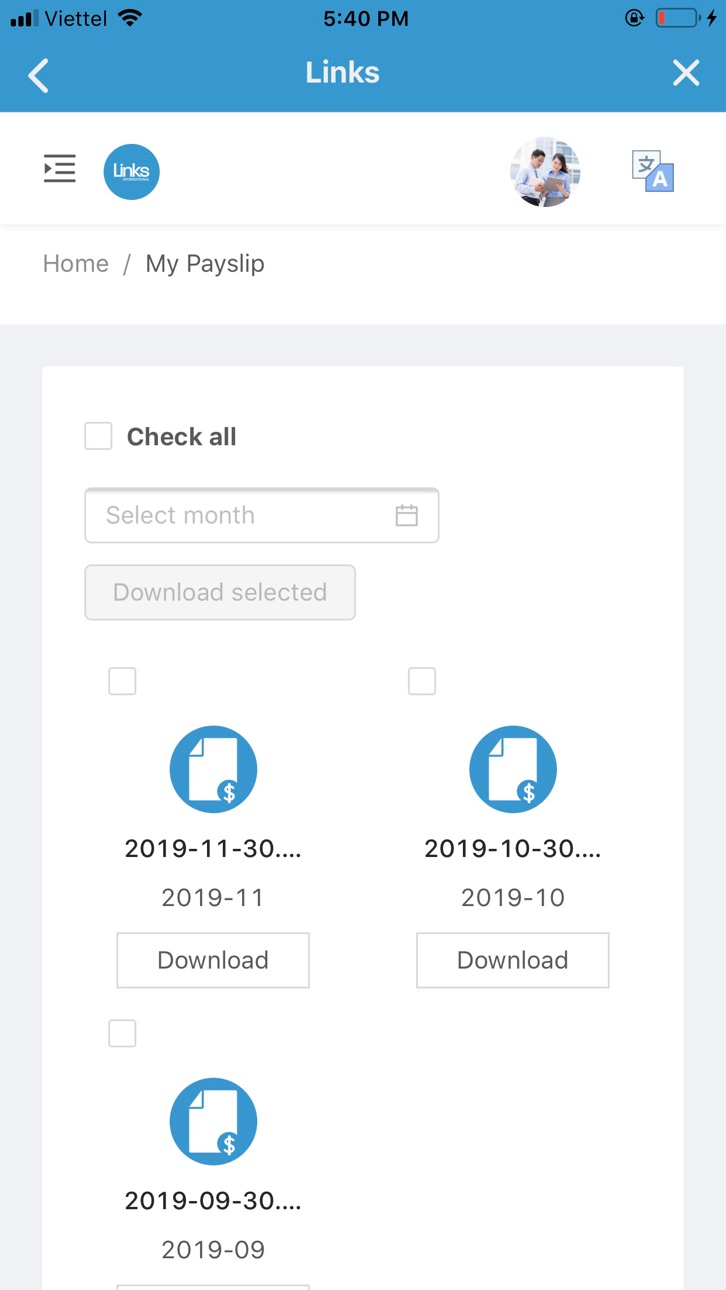The height and width of the screenshot is (1290, 726).
Task: Tap the 2019-11 payslip file icon
Action: coord(213,769)
